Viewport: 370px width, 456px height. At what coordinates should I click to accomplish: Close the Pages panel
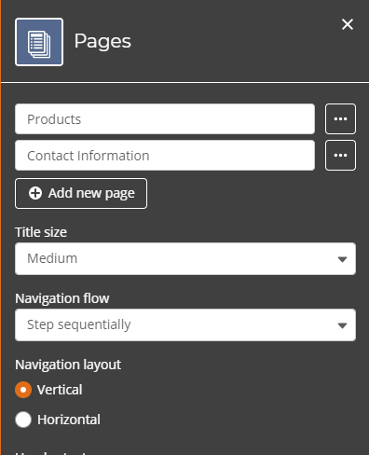coord(347,24)
